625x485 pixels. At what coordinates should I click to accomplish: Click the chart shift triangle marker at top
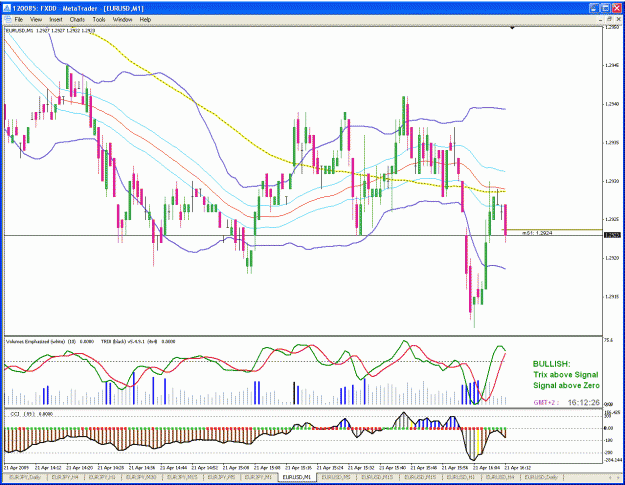[512, 27]
